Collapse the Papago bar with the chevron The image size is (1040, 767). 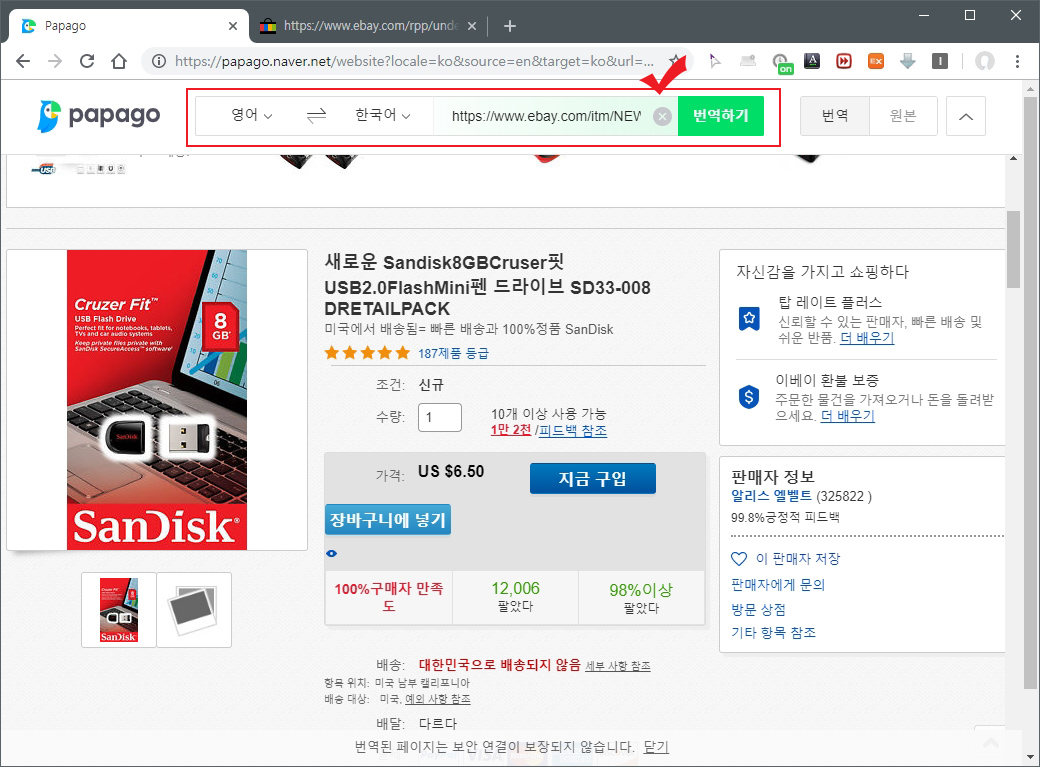[x=966, y=116]
